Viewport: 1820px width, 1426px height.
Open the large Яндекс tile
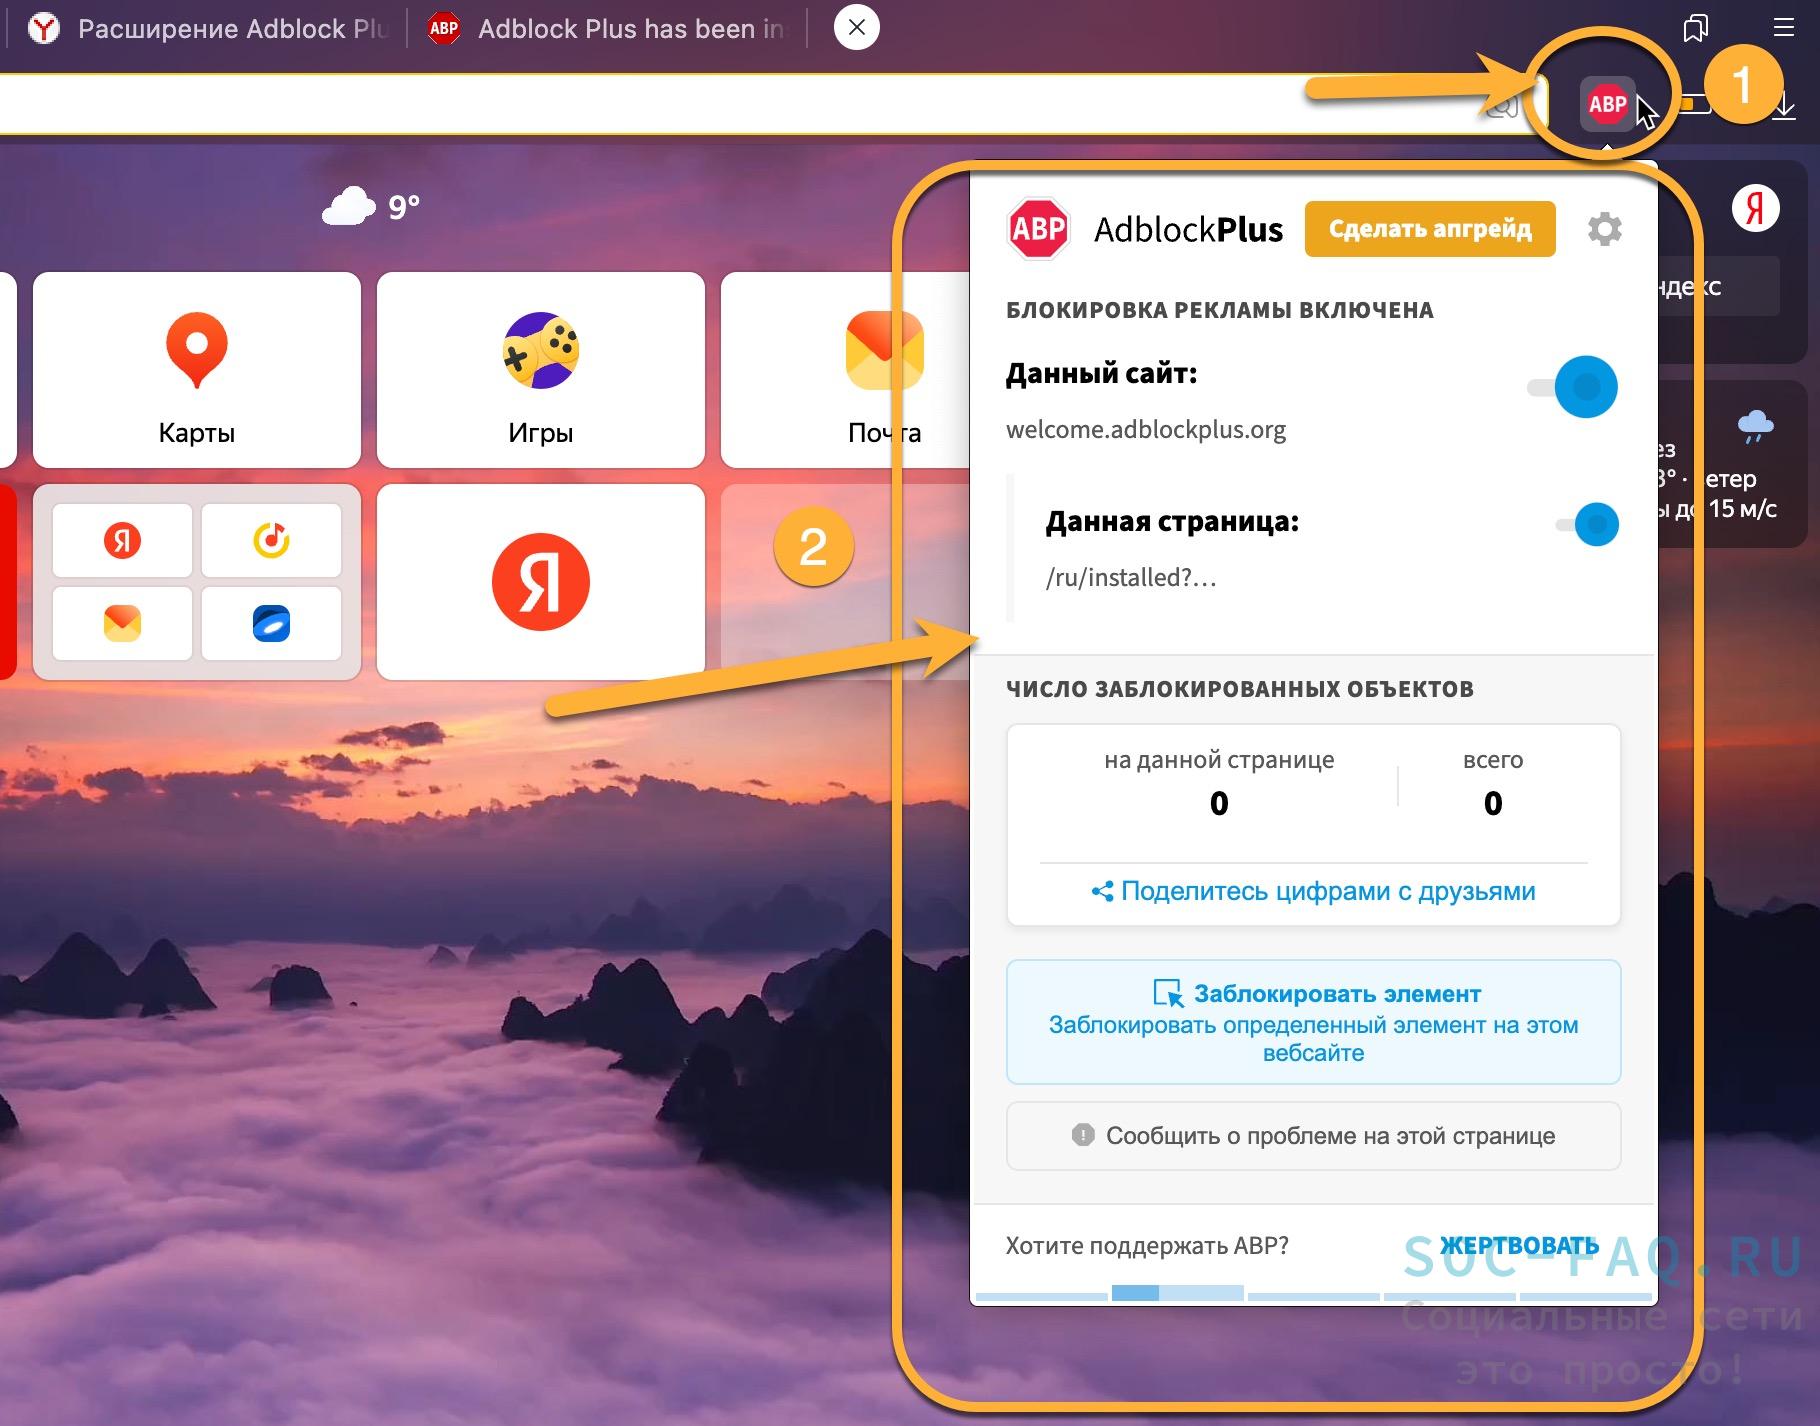[x=541, y=582]
